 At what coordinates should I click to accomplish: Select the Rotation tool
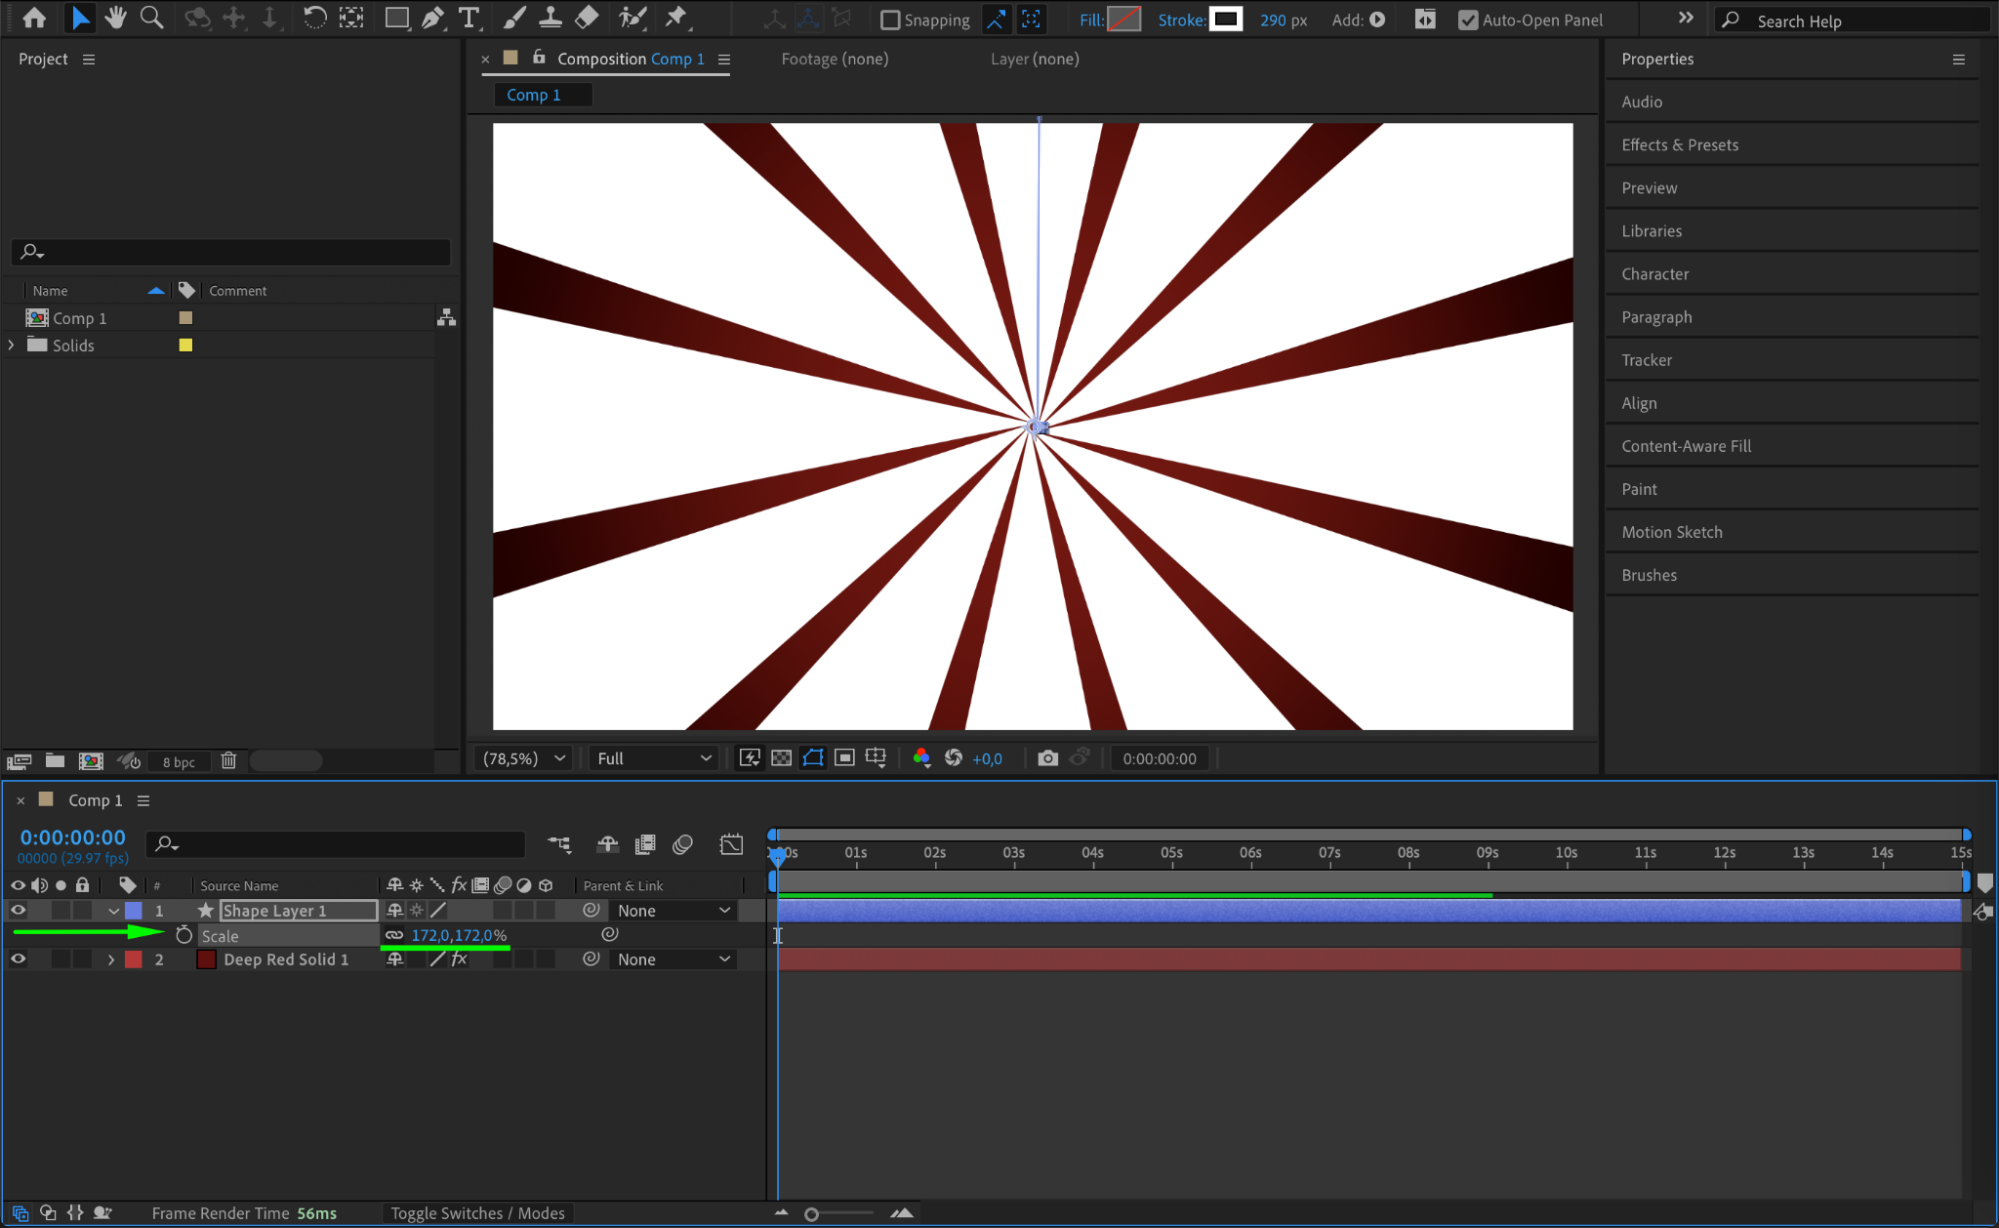coord(314,18)
